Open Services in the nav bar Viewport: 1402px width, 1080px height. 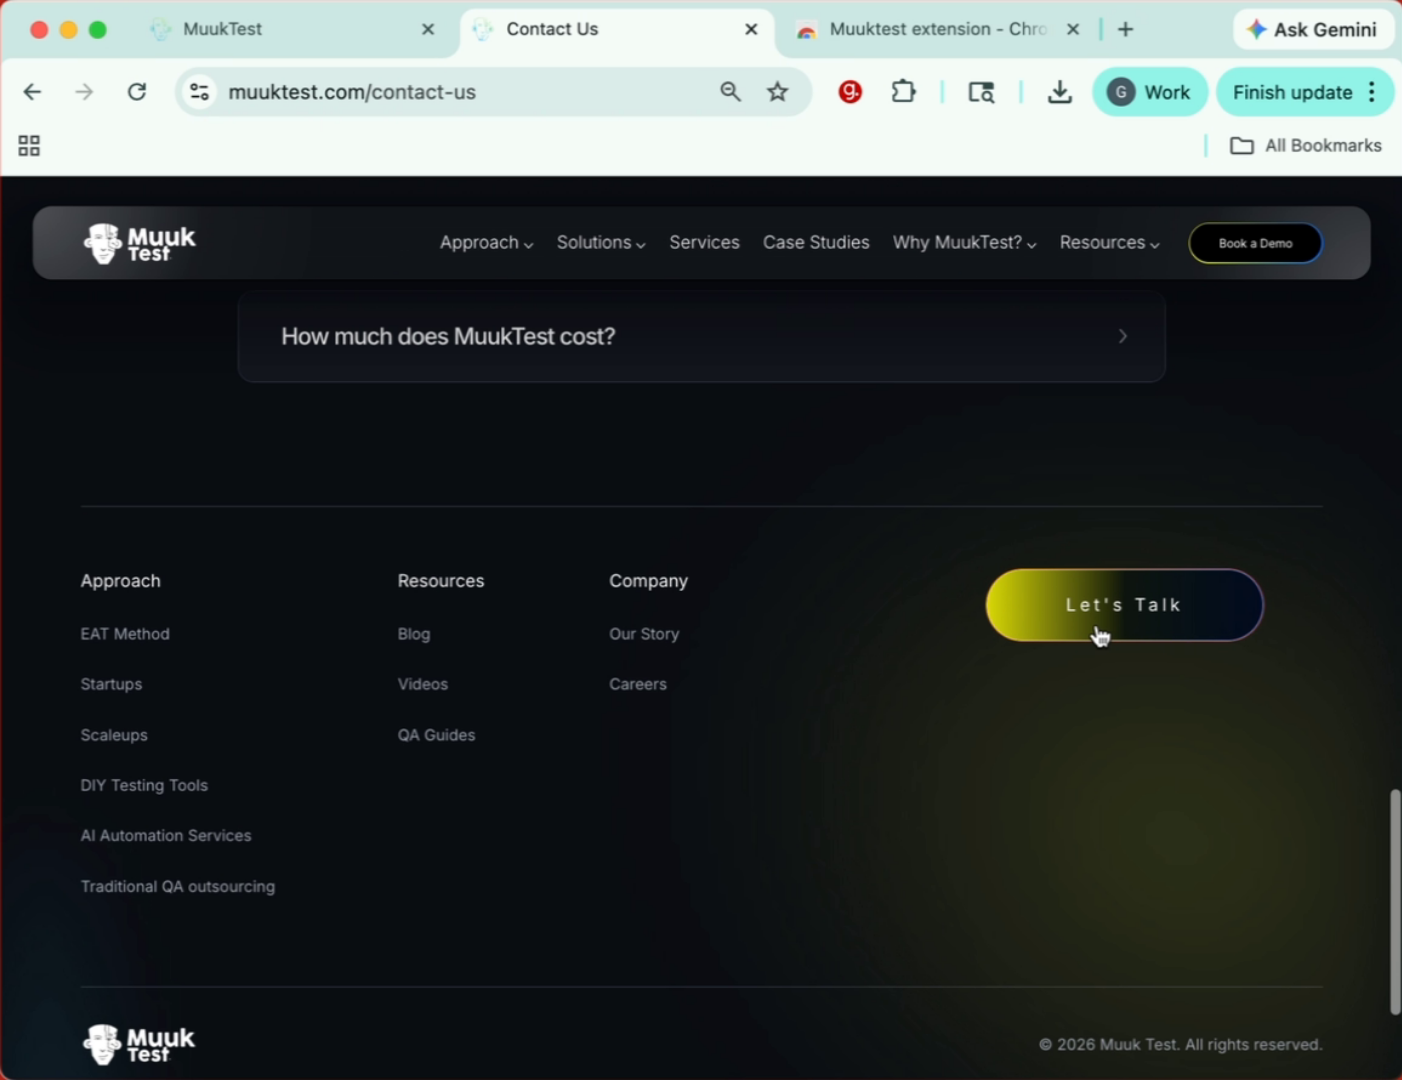point(704,242)
